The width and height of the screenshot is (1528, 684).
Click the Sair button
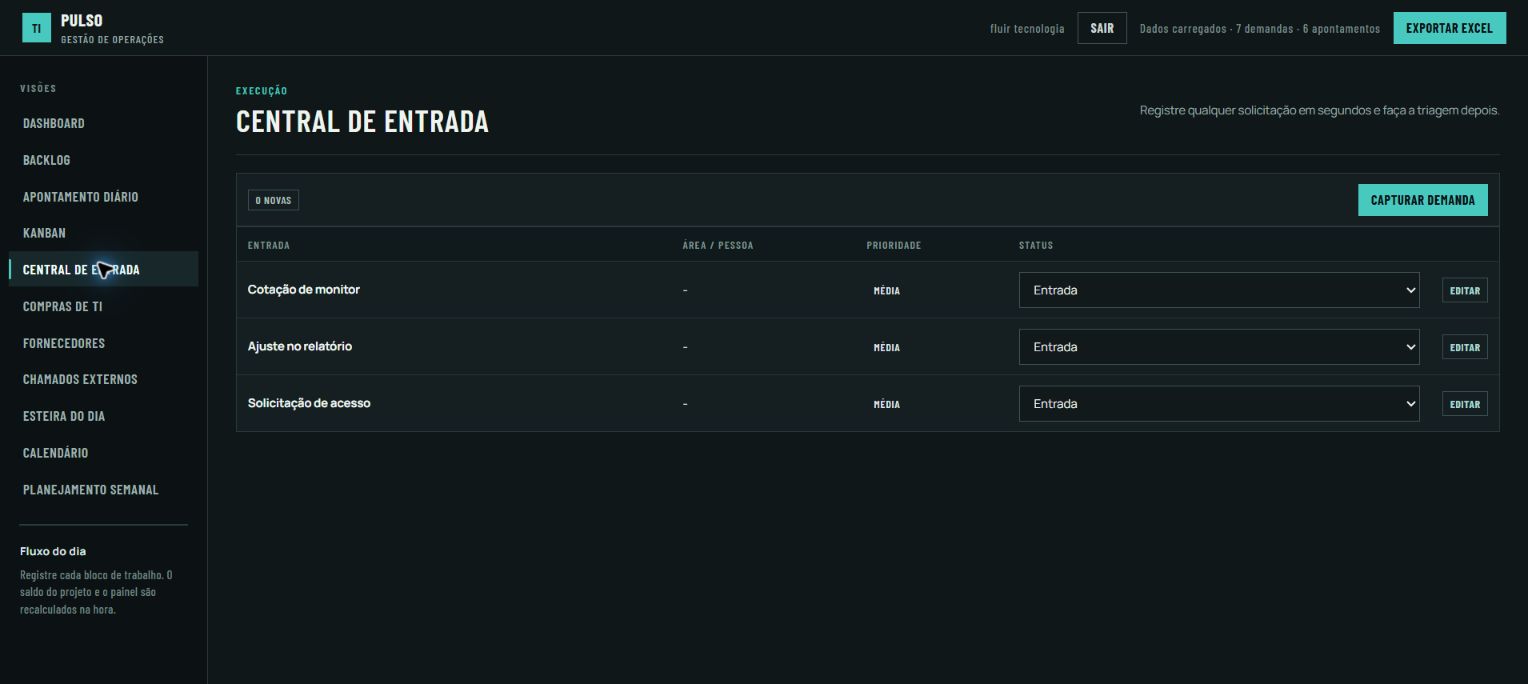pos(1102,28)
